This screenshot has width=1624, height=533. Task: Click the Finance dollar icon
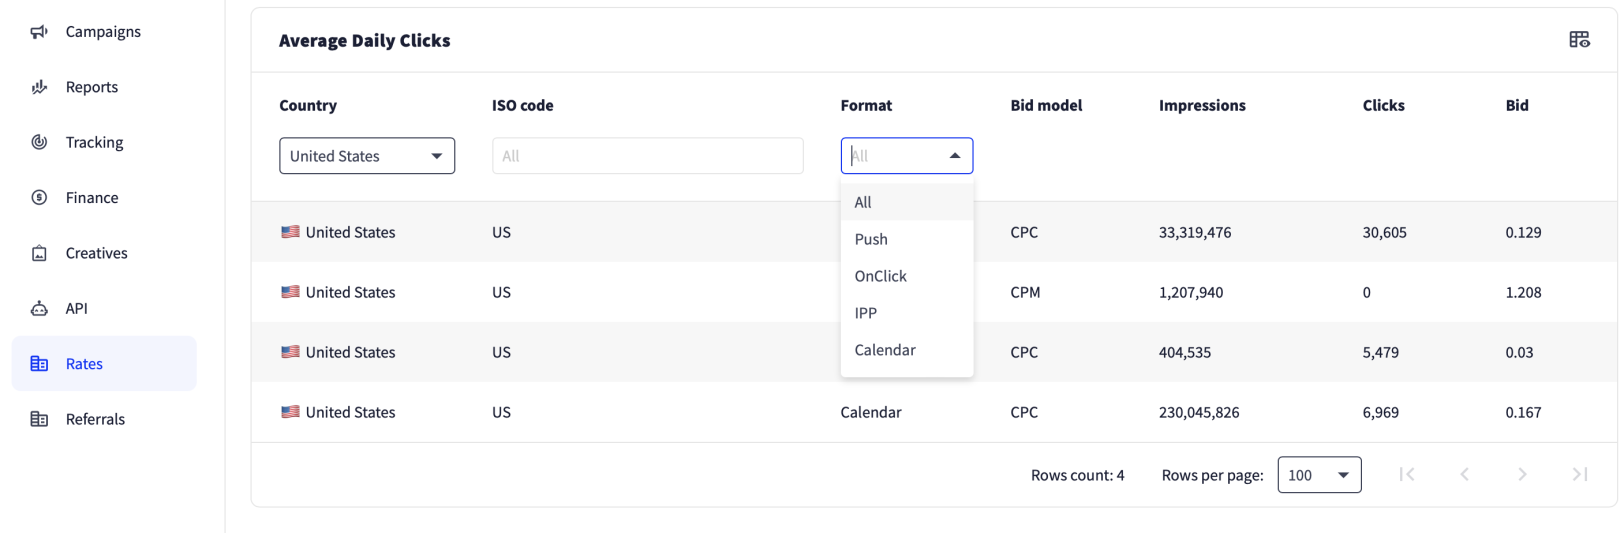(39, 198)
